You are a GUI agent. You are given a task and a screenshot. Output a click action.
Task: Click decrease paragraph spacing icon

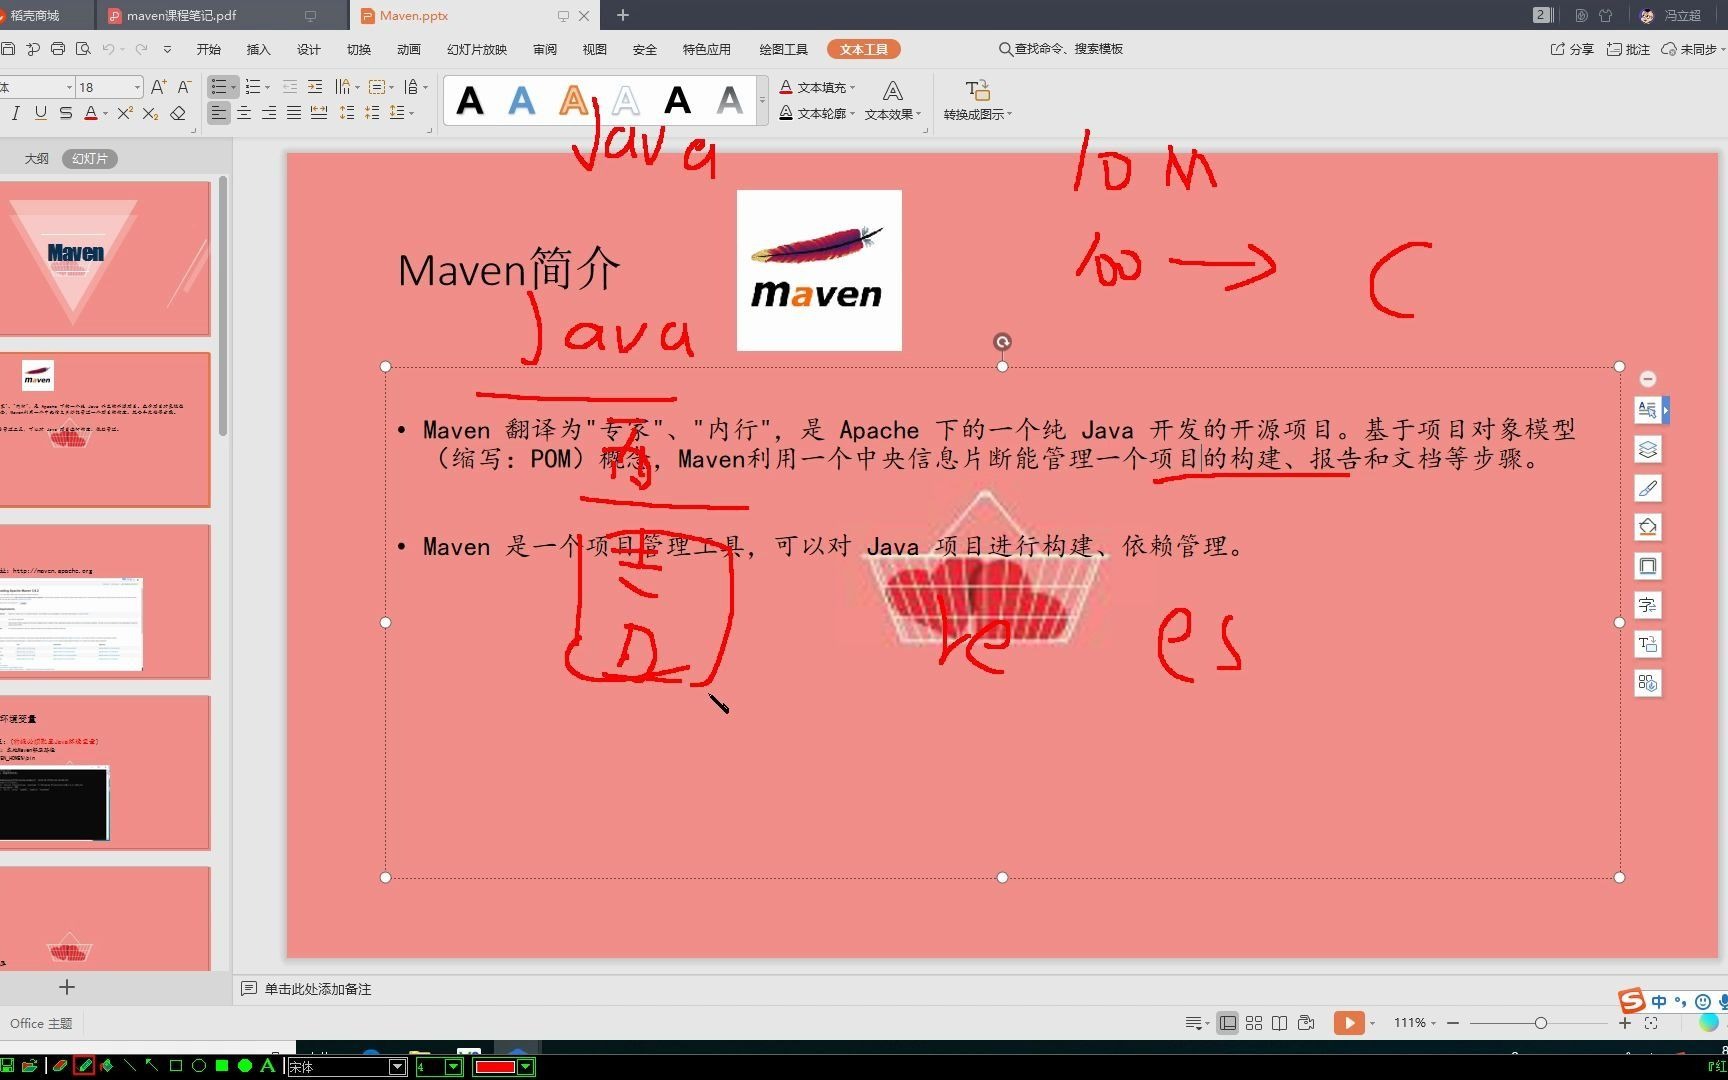372,113
